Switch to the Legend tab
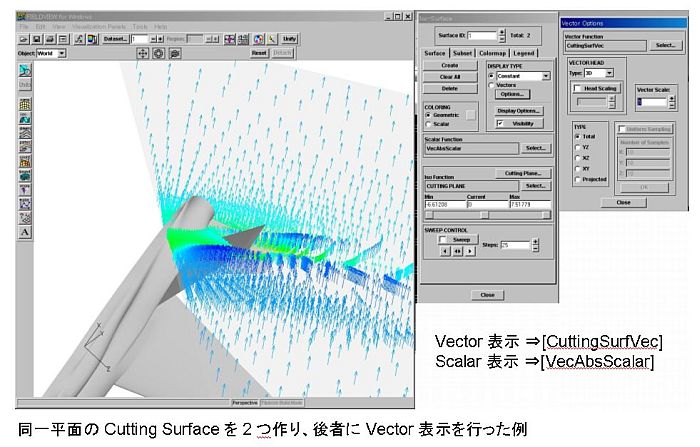The width and height of the screenshot is (700, 447). [x=524, y=53]
